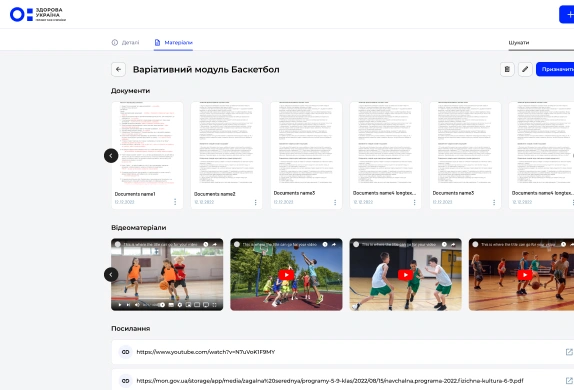Open the Documents name2 thumbnail
This screenshot has width=574, height=390.
tap(226, 145)
